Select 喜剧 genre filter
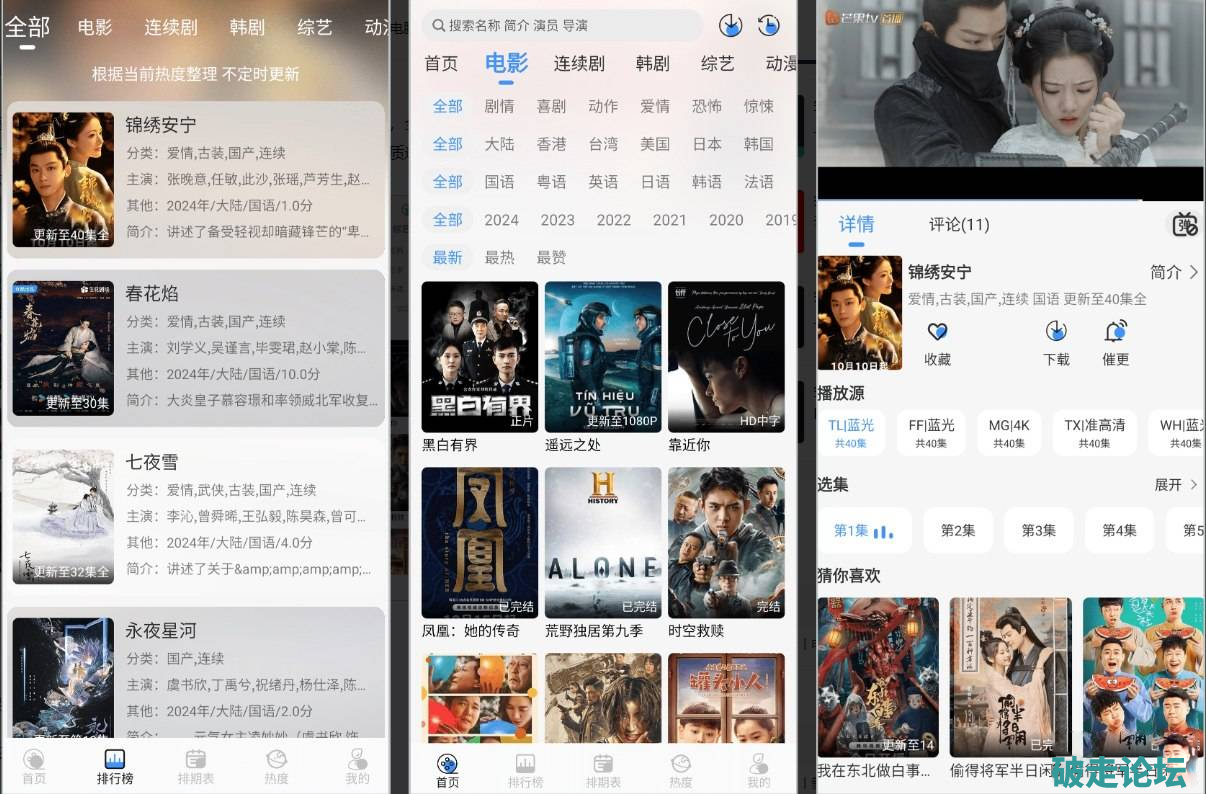 [x=551, y=106]
